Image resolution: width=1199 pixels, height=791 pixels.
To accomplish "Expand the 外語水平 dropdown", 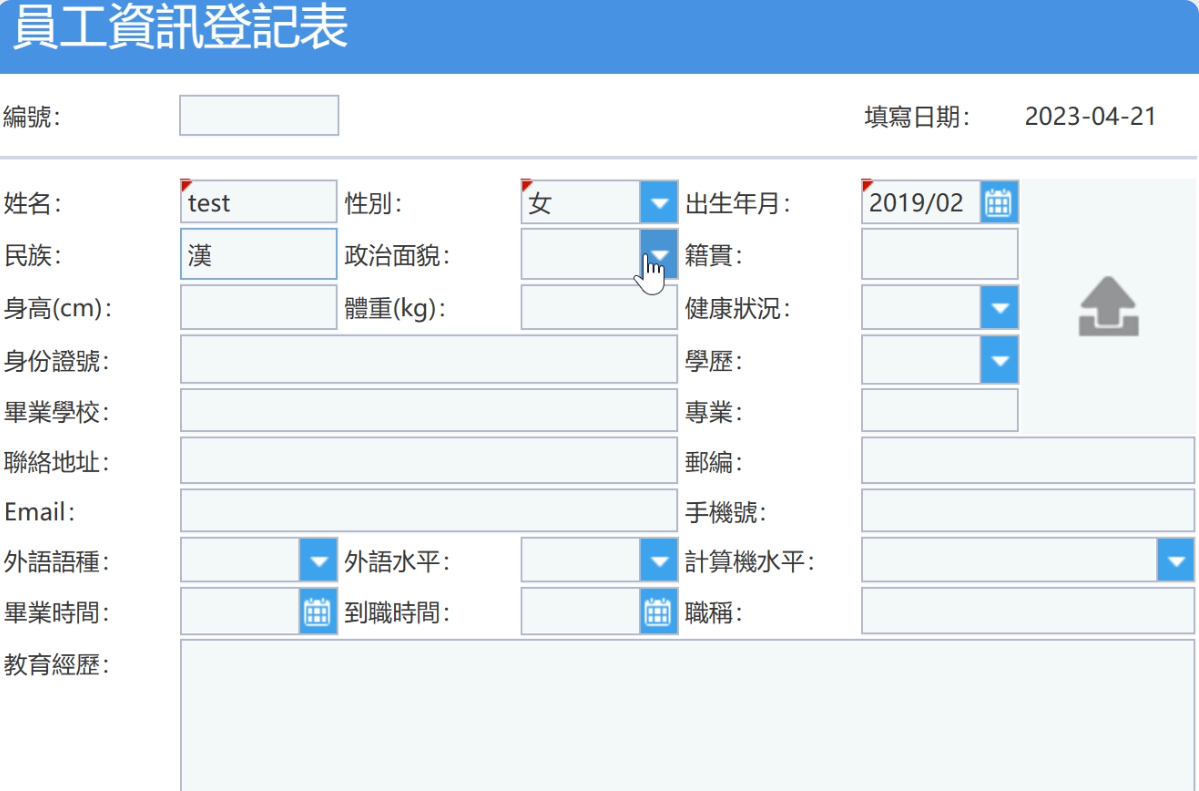I will click(658, 562).
